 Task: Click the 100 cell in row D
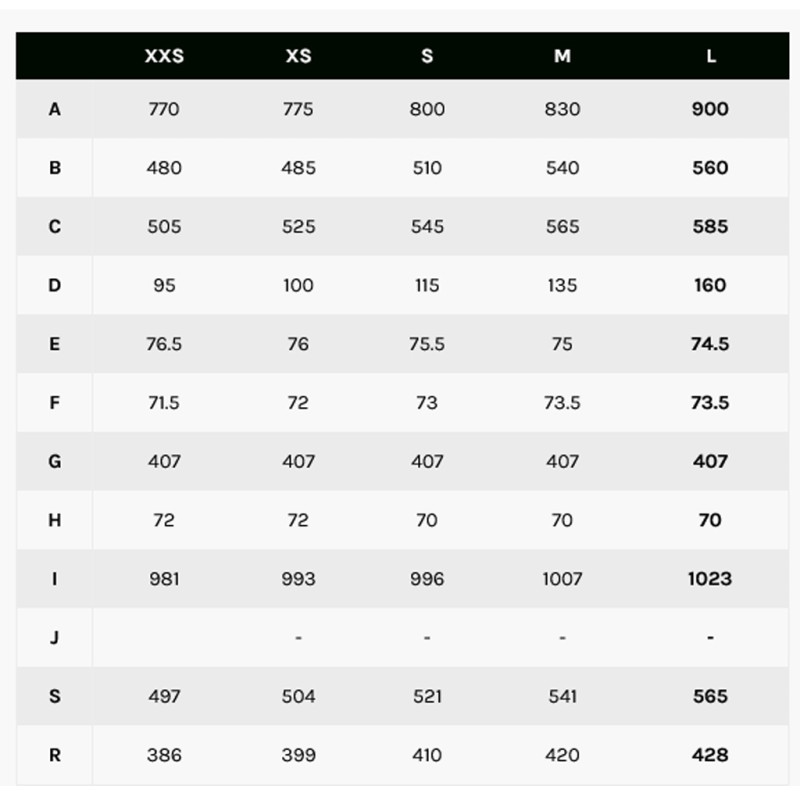pyautogui.click(x=298, y=285)
